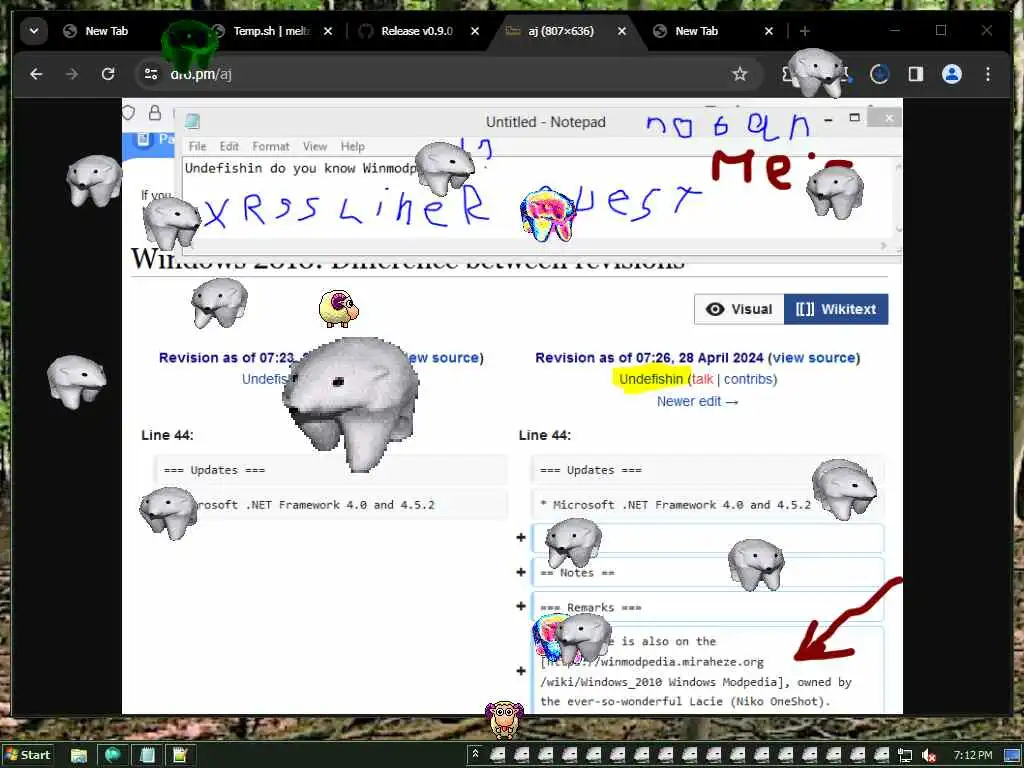Close the aj (807×636) tab
1024x768 pixels.
622,31
